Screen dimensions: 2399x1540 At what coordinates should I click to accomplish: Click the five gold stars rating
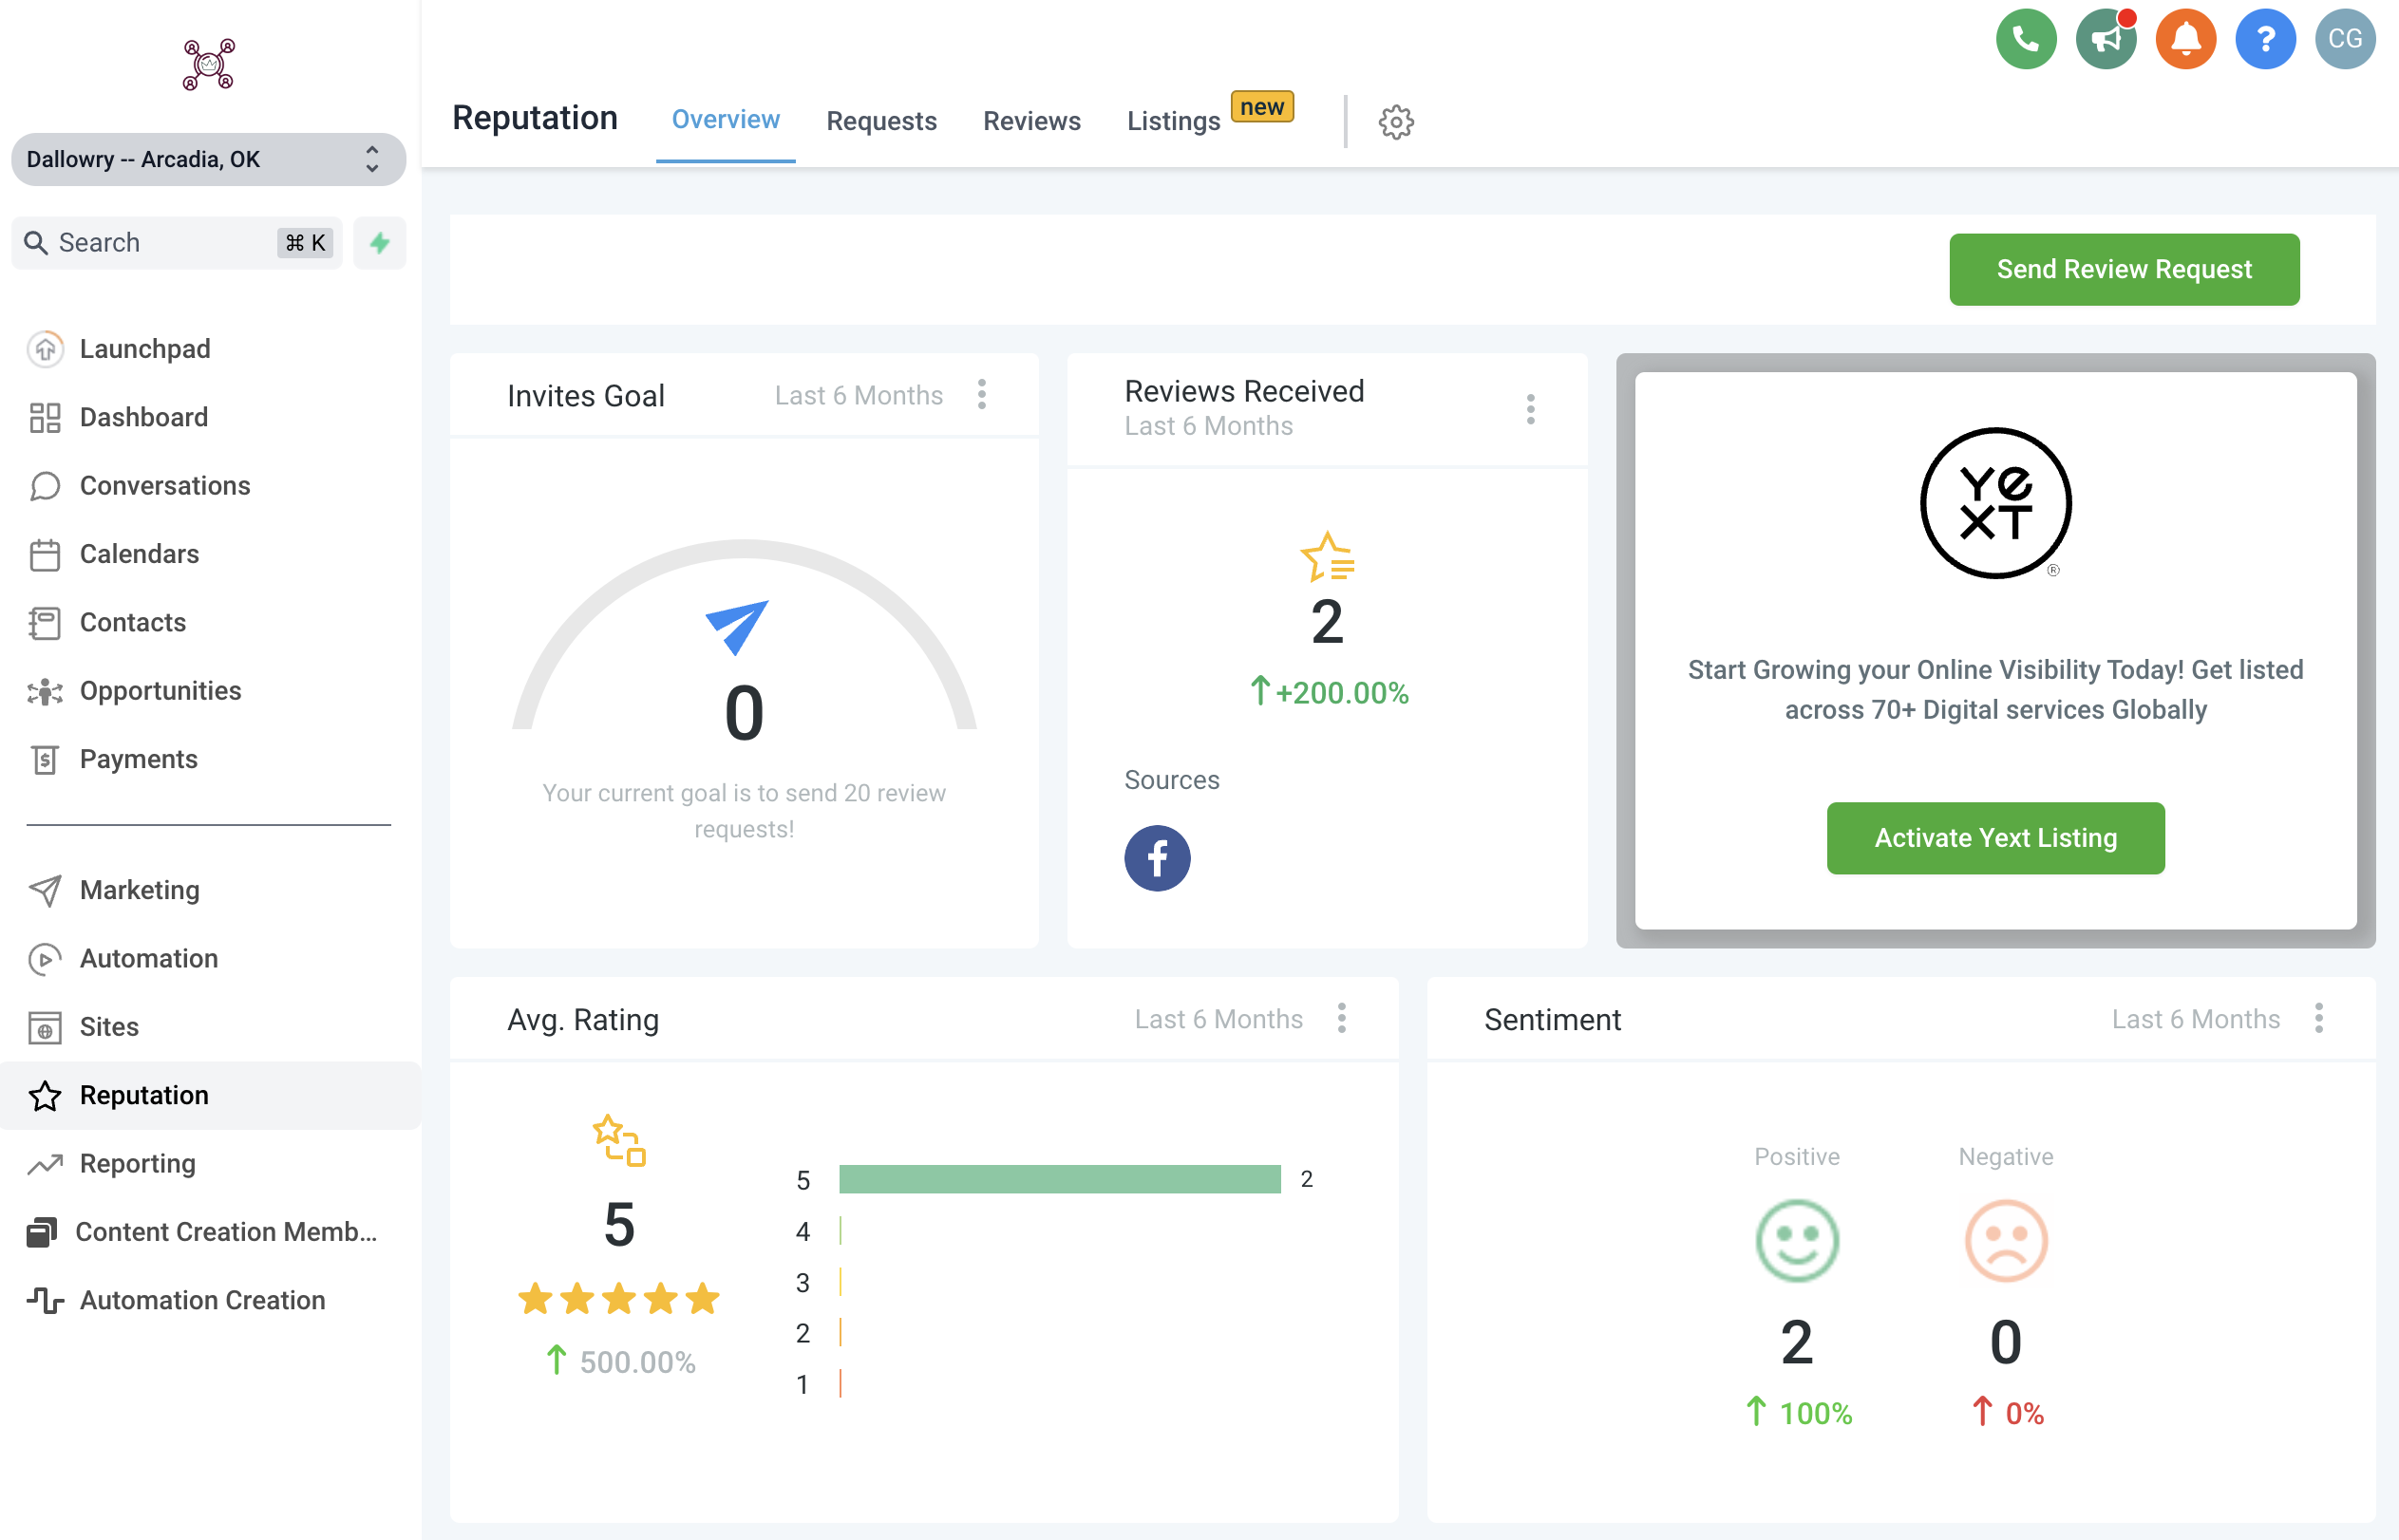point(619,1299)
